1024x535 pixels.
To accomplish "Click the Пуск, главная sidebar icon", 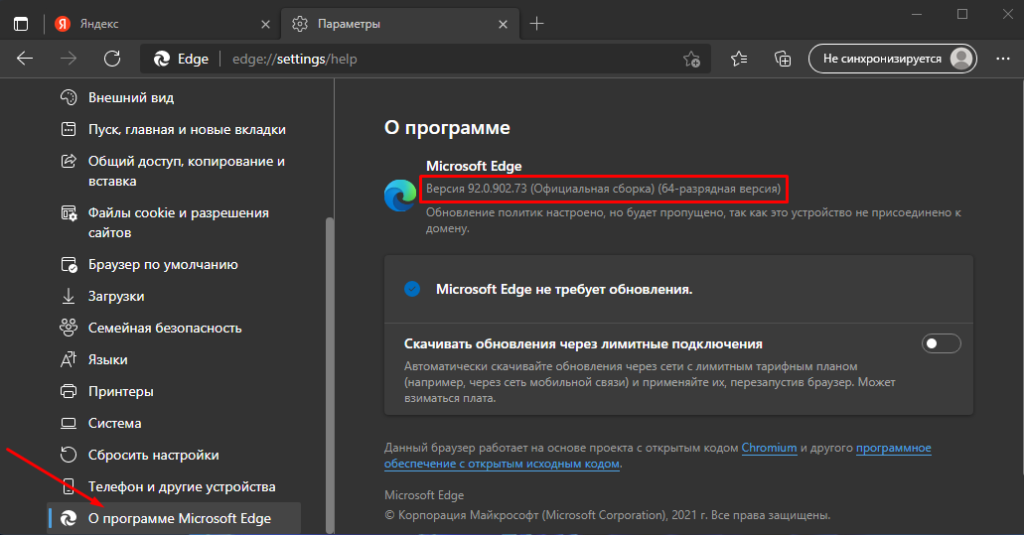I will tap(69, 129).
